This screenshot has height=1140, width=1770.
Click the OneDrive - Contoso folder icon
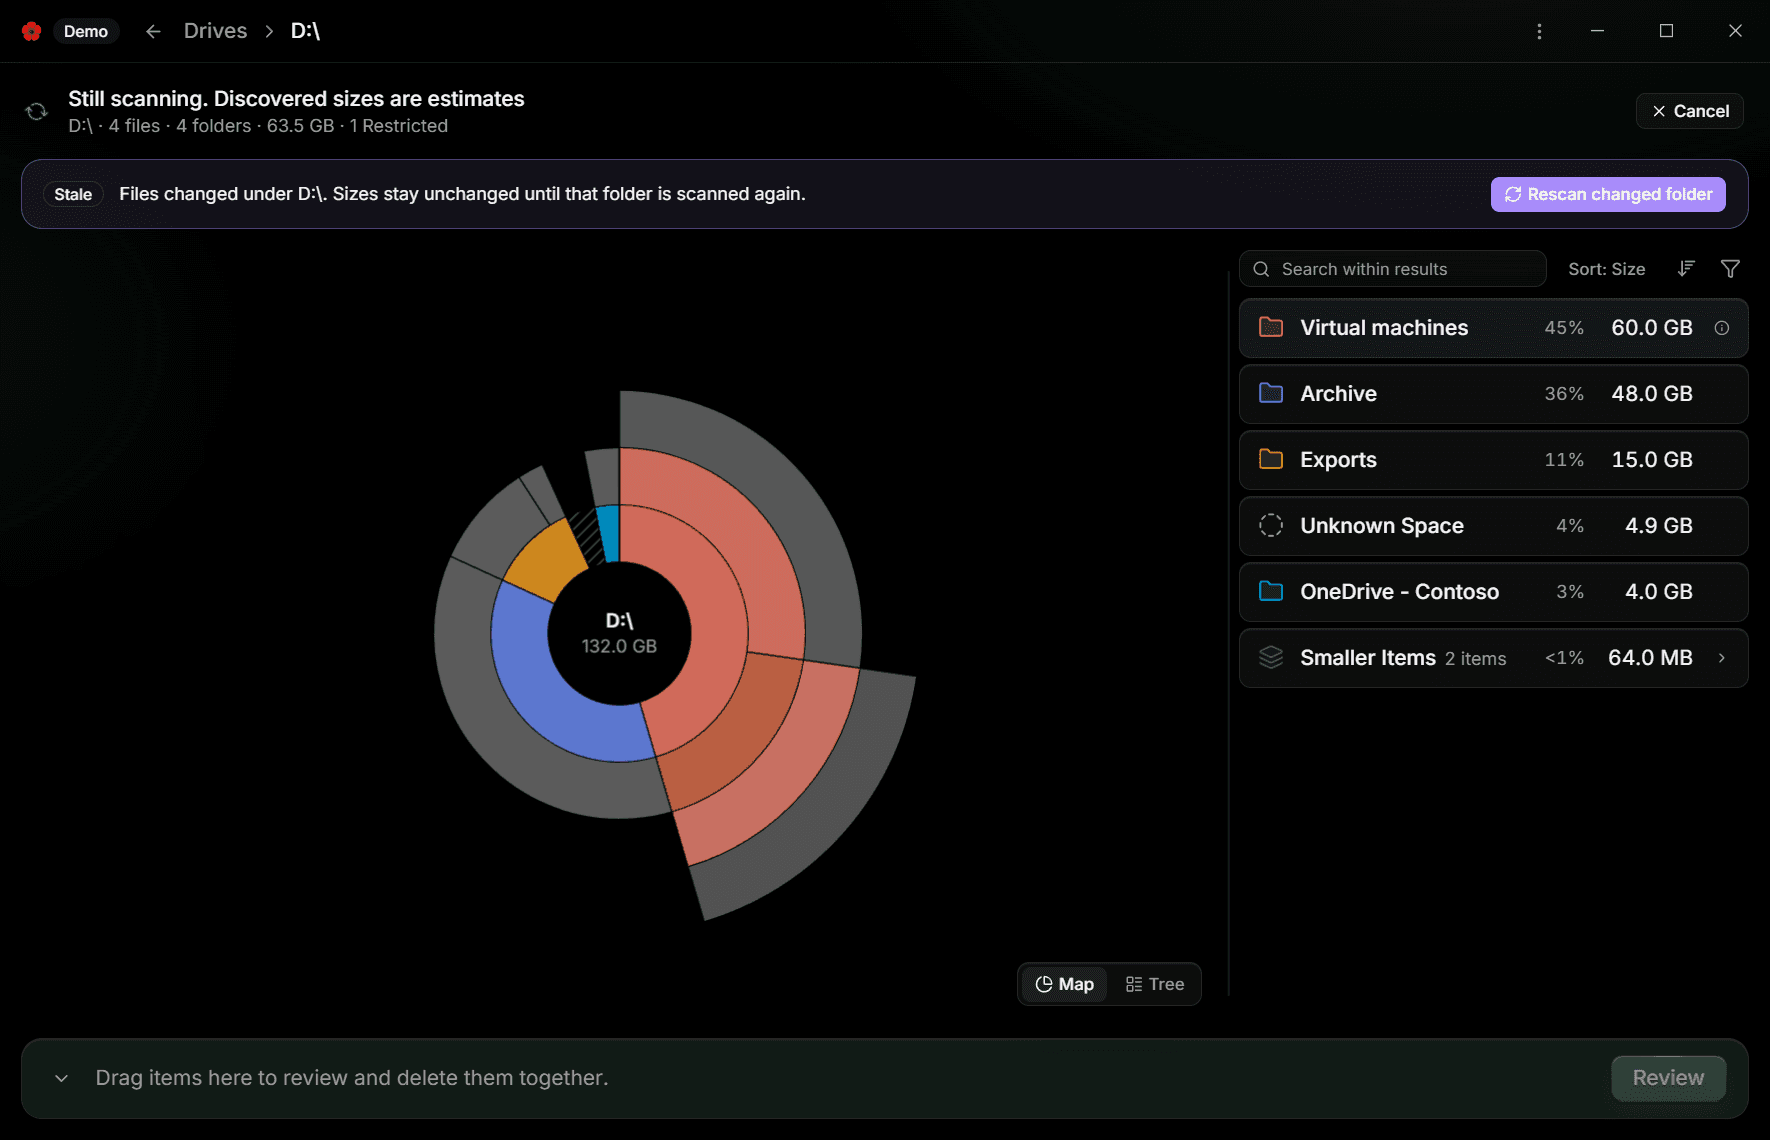[x=1271, y=591]
